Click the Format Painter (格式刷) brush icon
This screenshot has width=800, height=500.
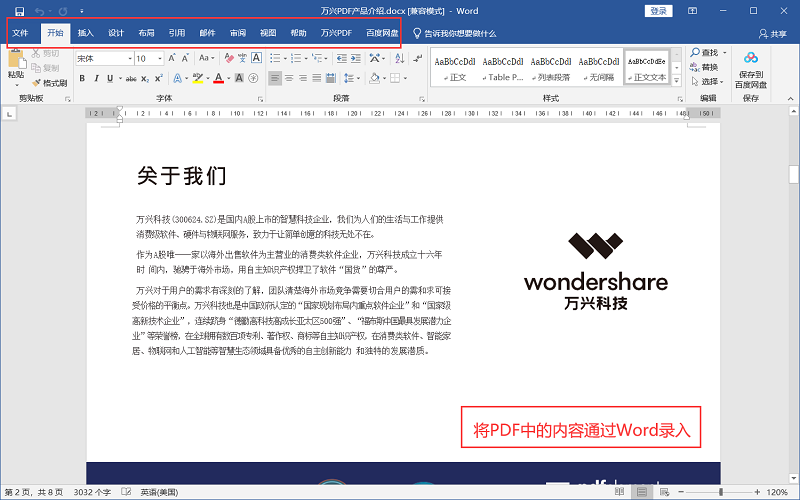click(x=36, y=83)
